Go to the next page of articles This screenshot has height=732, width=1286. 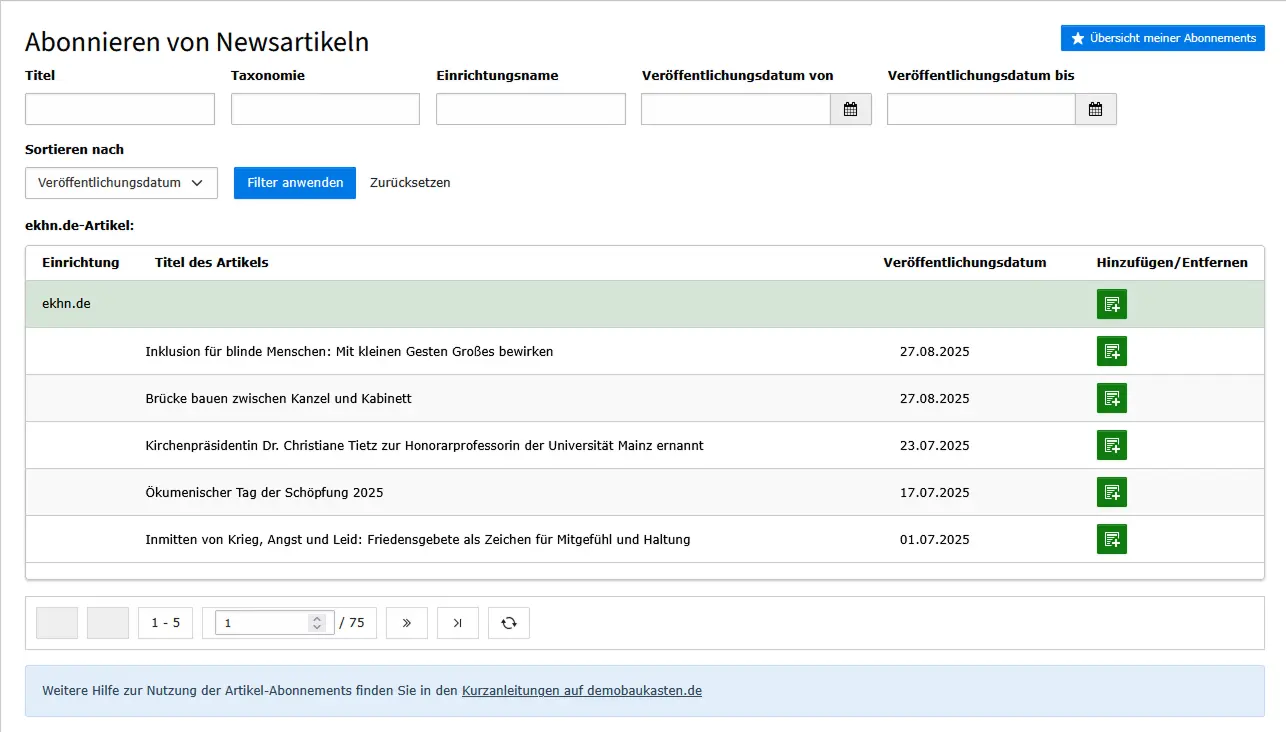pyautogui.click(x=406, y=623)
